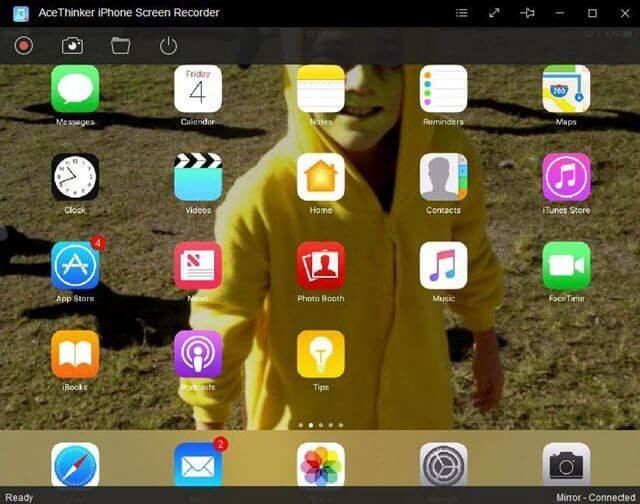This screenshot has width=640, height=504.
Task: Take a screenshot with the camera icon
Action: coord(72,45)
